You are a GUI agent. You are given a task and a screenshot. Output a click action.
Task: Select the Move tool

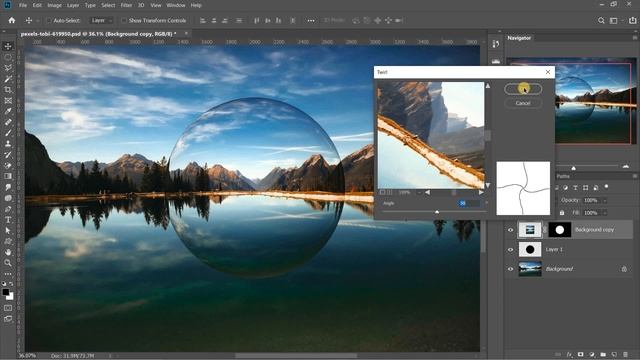8,46
